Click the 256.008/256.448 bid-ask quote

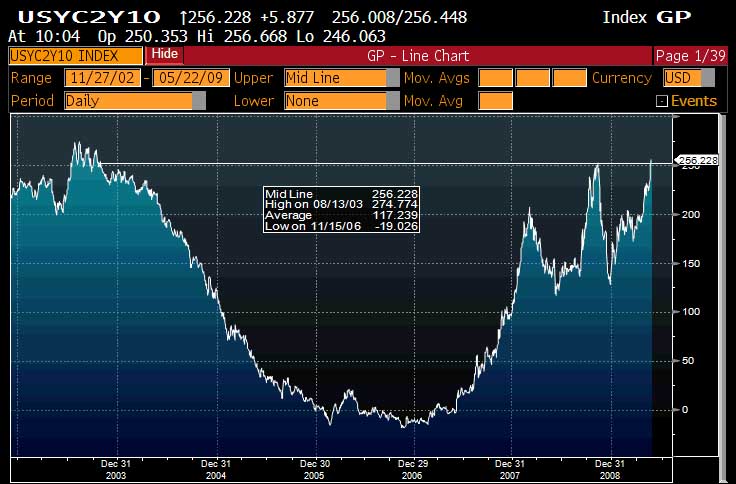[x=399, y=18]
